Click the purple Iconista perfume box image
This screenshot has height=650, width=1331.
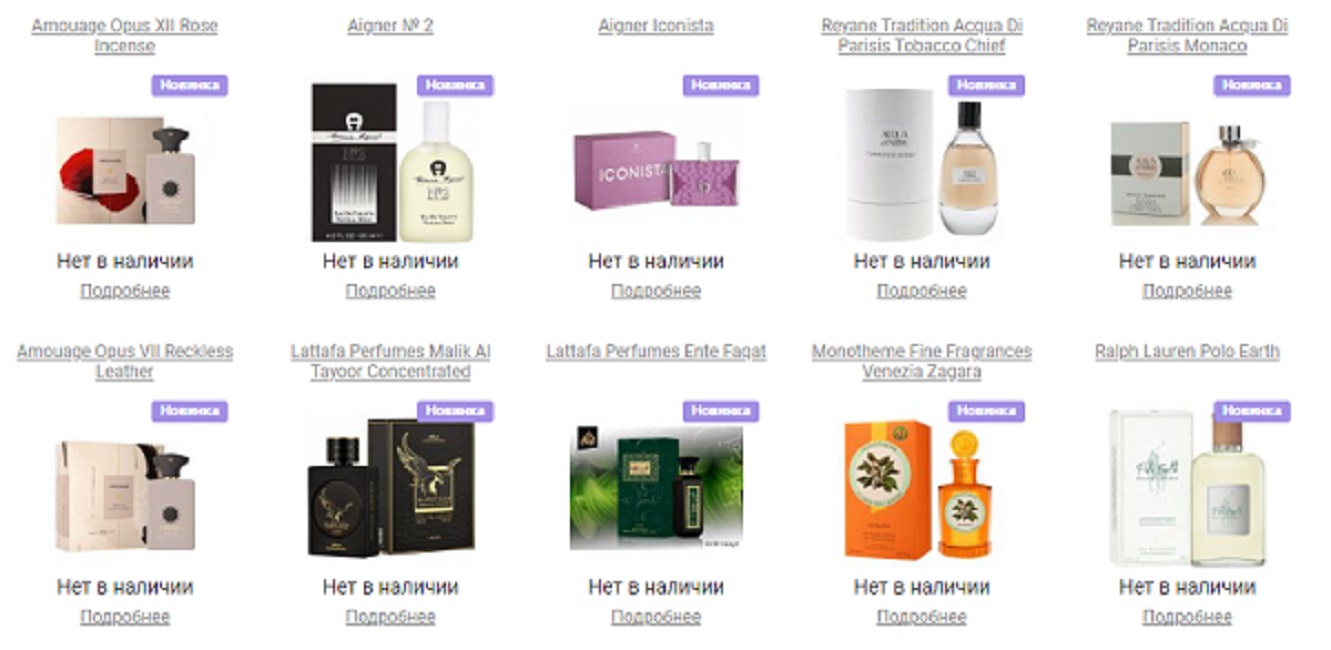(x=656, y=169)
